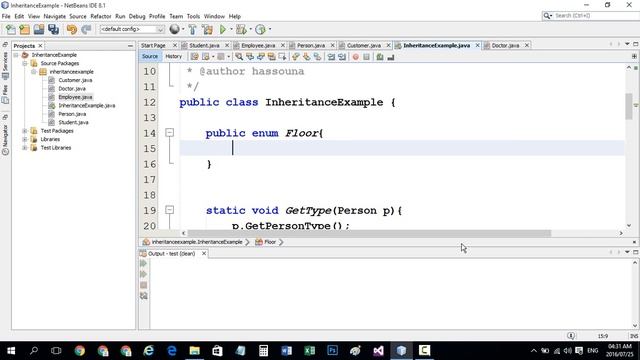Switch to the Student.java editor tab
The width and height of the screenshot is (640, 360).
(x=204, y=45)
